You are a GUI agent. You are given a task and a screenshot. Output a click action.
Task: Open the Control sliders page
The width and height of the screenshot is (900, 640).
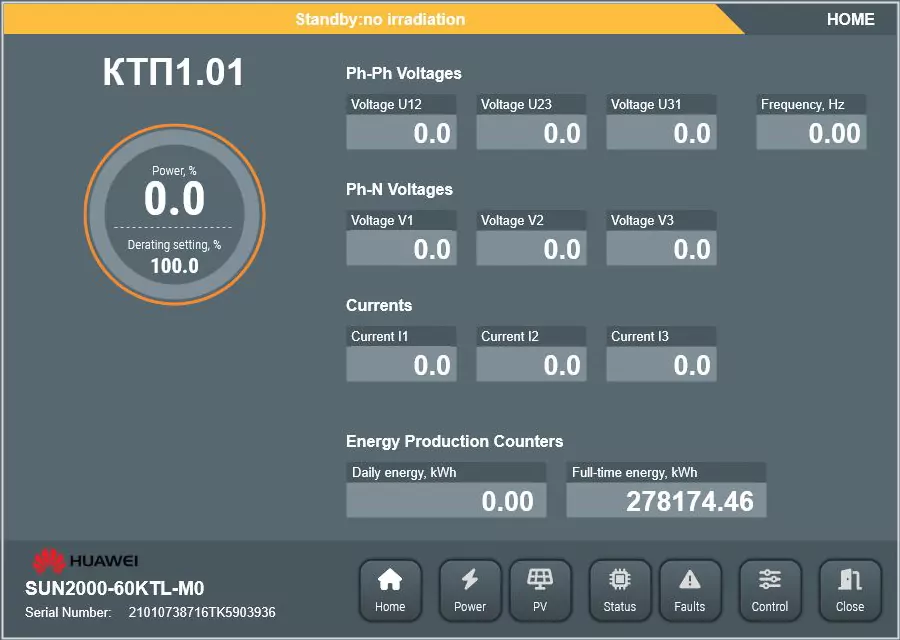click(770, 591)
